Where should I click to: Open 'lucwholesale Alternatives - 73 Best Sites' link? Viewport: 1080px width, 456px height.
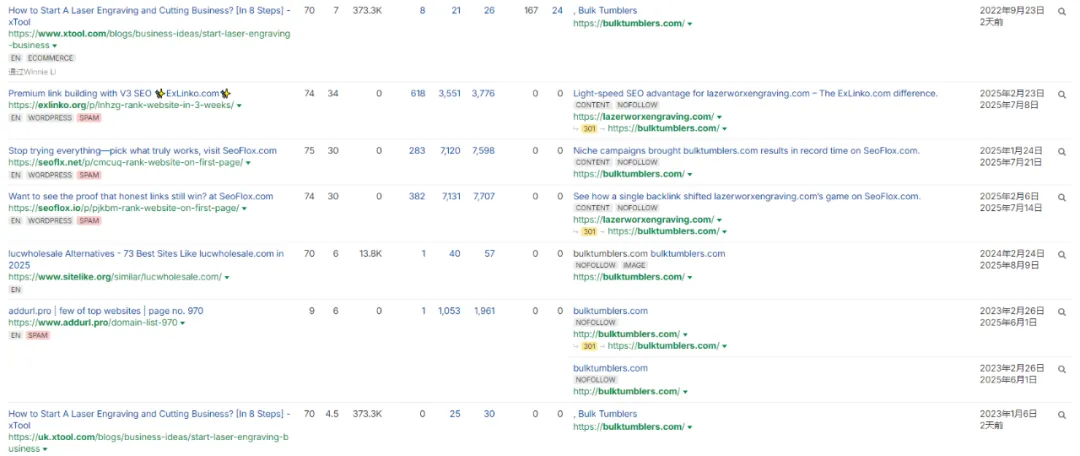coord(145,254)
